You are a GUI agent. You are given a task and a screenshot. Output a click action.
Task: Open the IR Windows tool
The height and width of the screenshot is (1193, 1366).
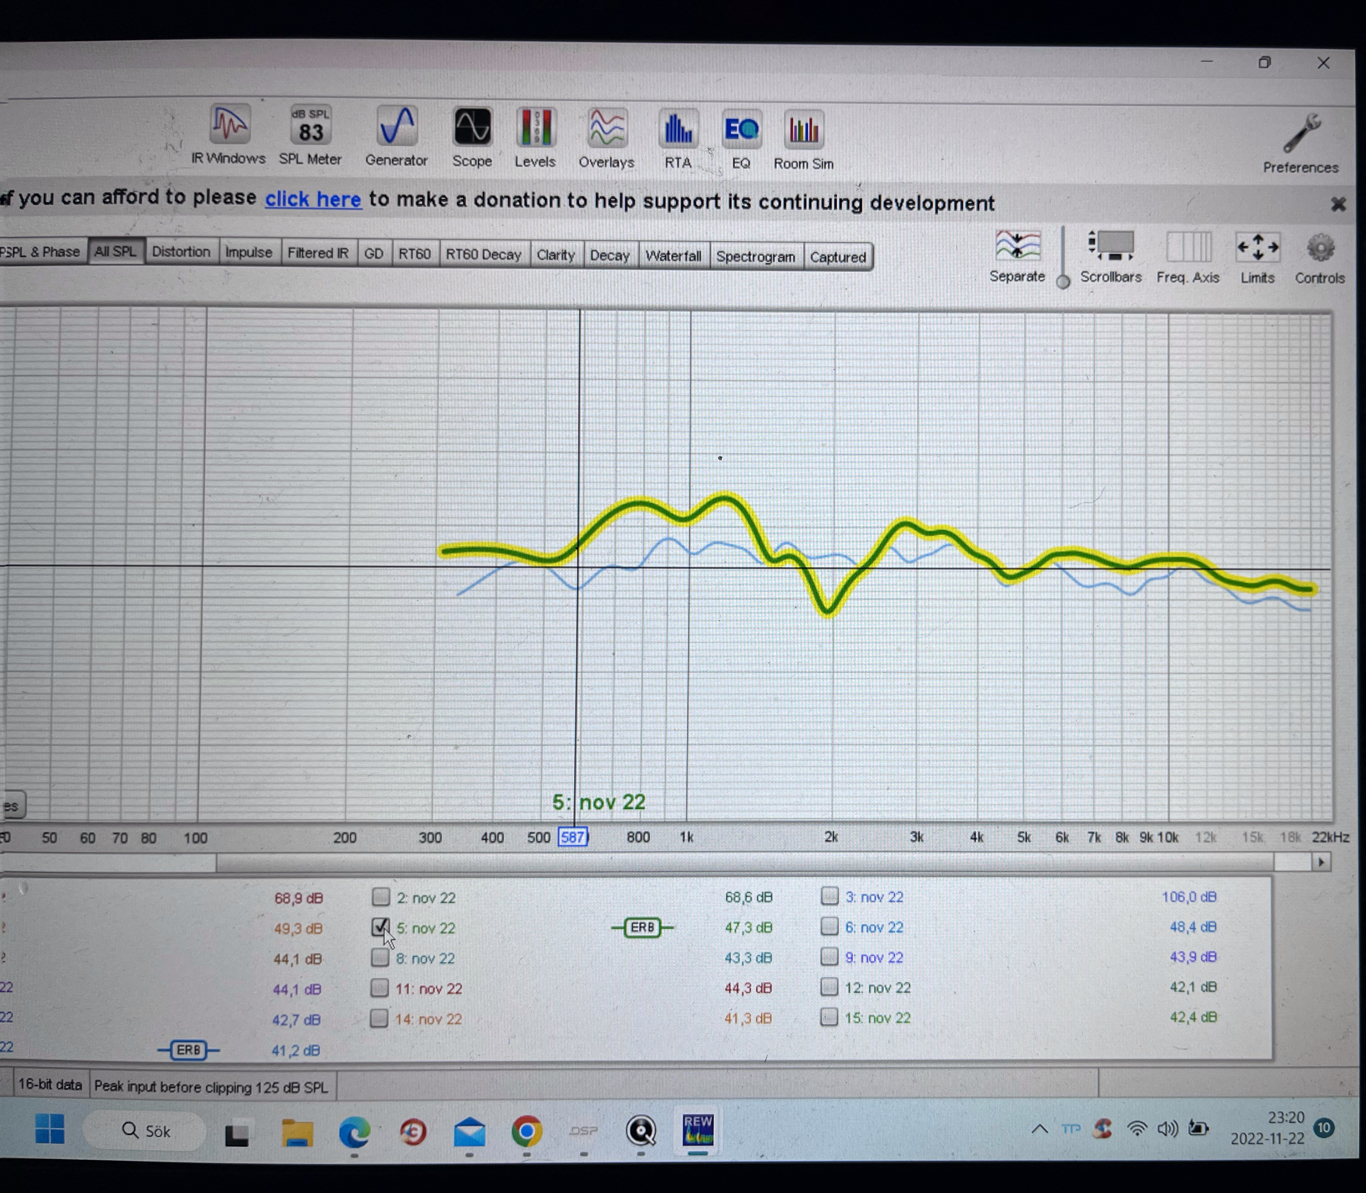[229, 135]
